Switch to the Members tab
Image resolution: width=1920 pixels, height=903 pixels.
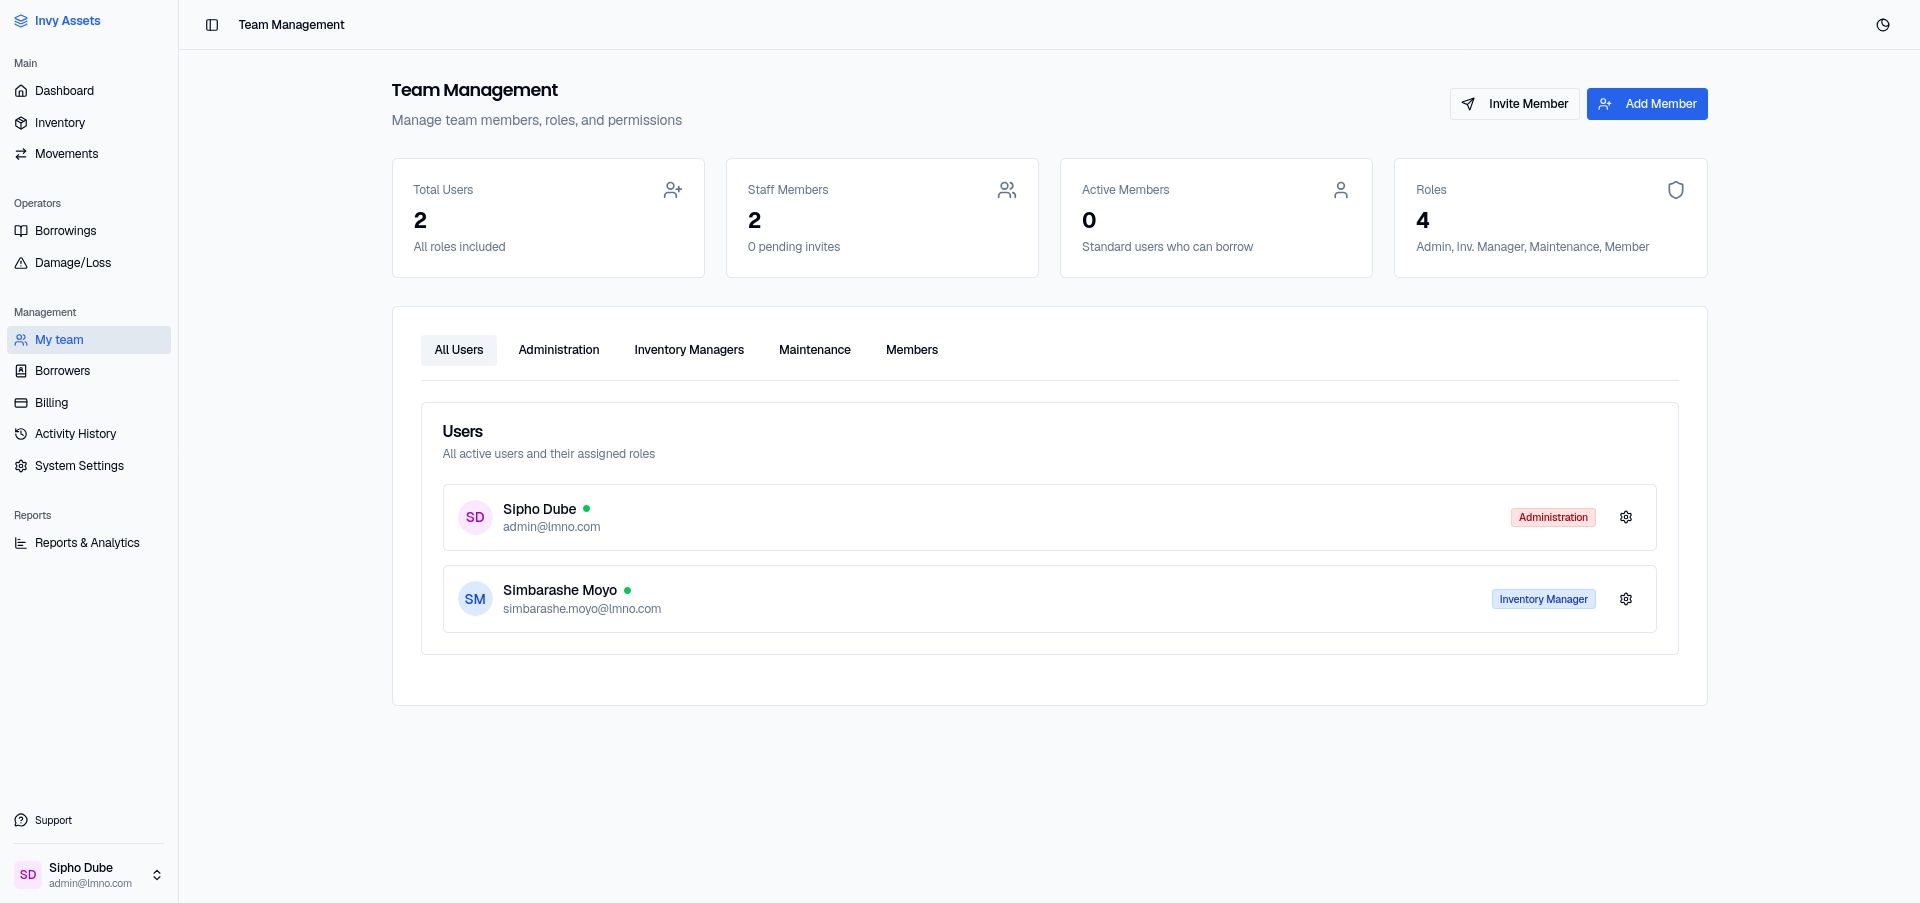coord(912,350)
